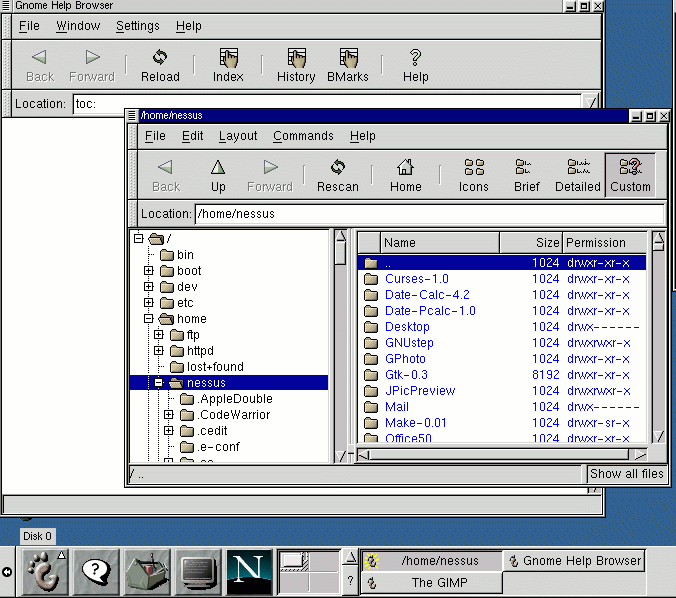Screen dimensions: 676x598
Task: Sort by the Size column header
Action: pos(531,243)
